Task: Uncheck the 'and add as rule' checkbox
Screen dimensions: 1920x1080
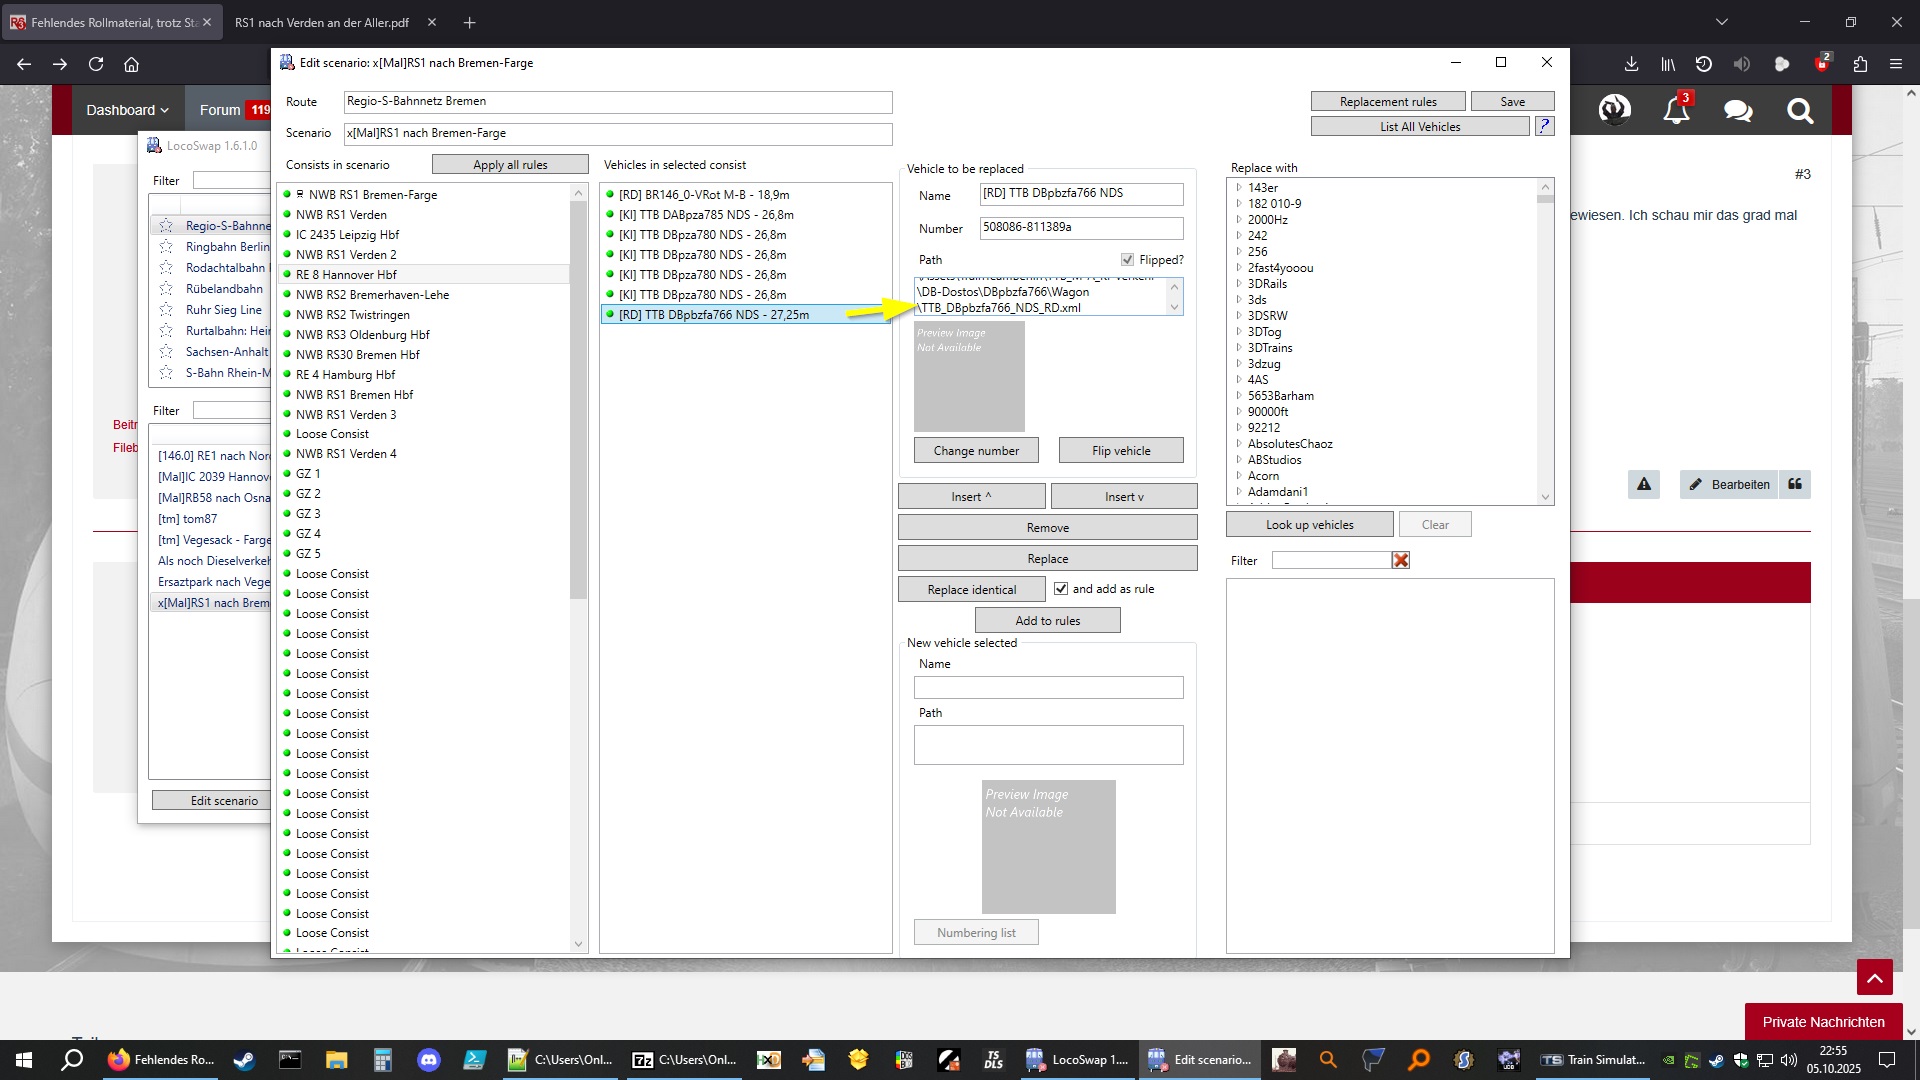Action: click(x=1061, y=589)
